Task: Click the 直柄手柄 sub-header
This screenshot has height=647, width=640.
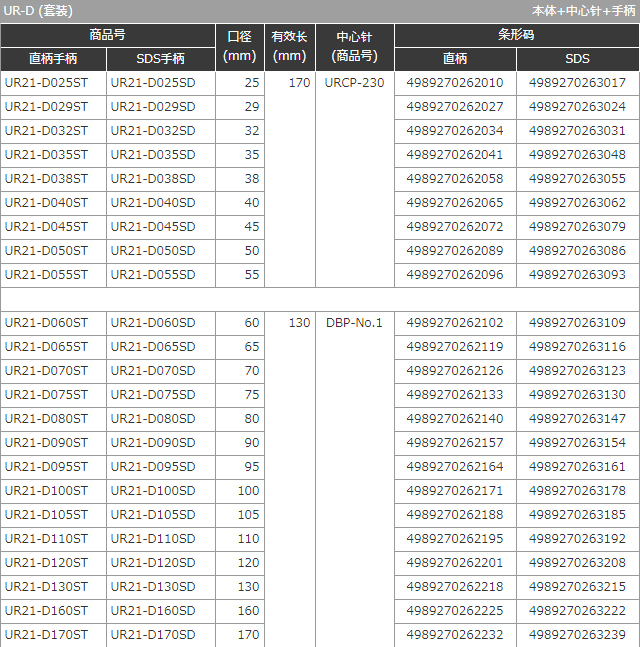Action: coord(53,59)
